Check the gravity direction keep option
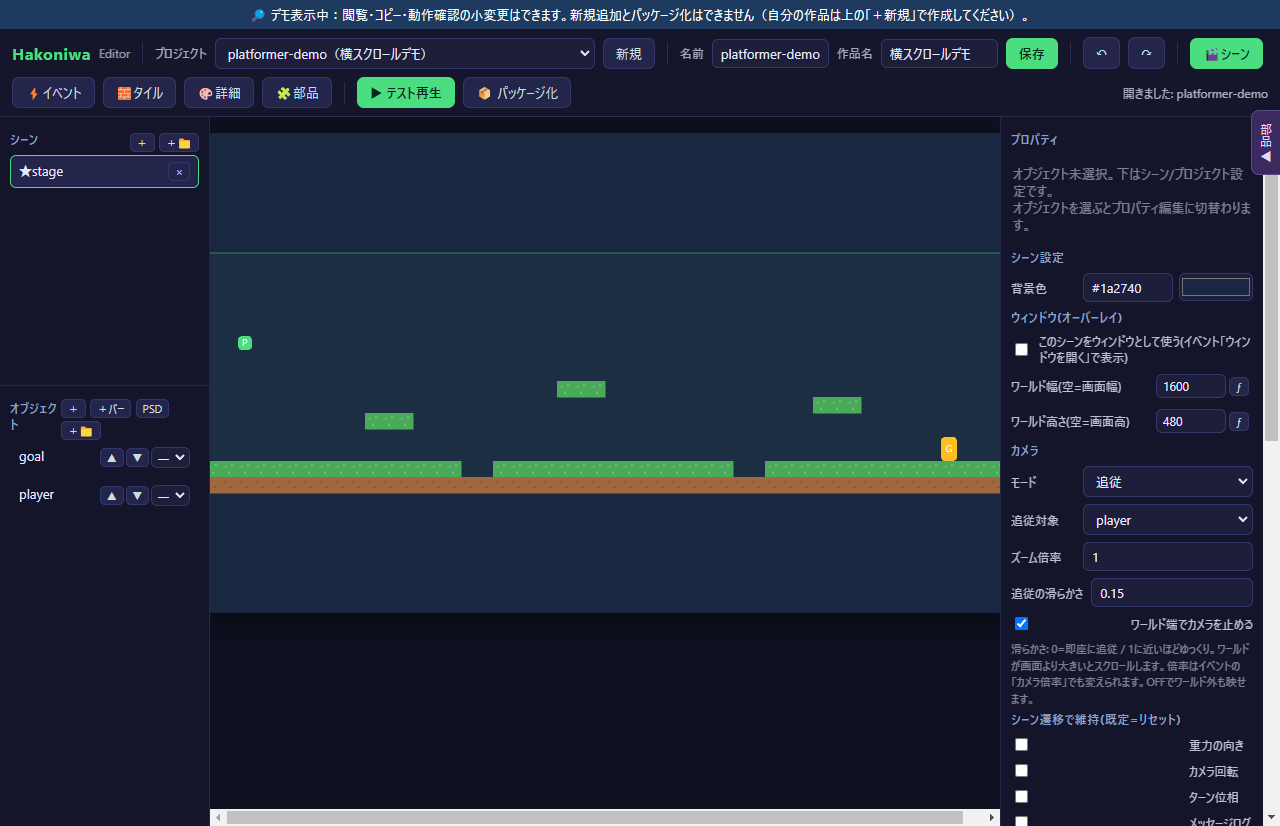The width and height of the screenshot is (1280, 826). [x=1021, y=744]
